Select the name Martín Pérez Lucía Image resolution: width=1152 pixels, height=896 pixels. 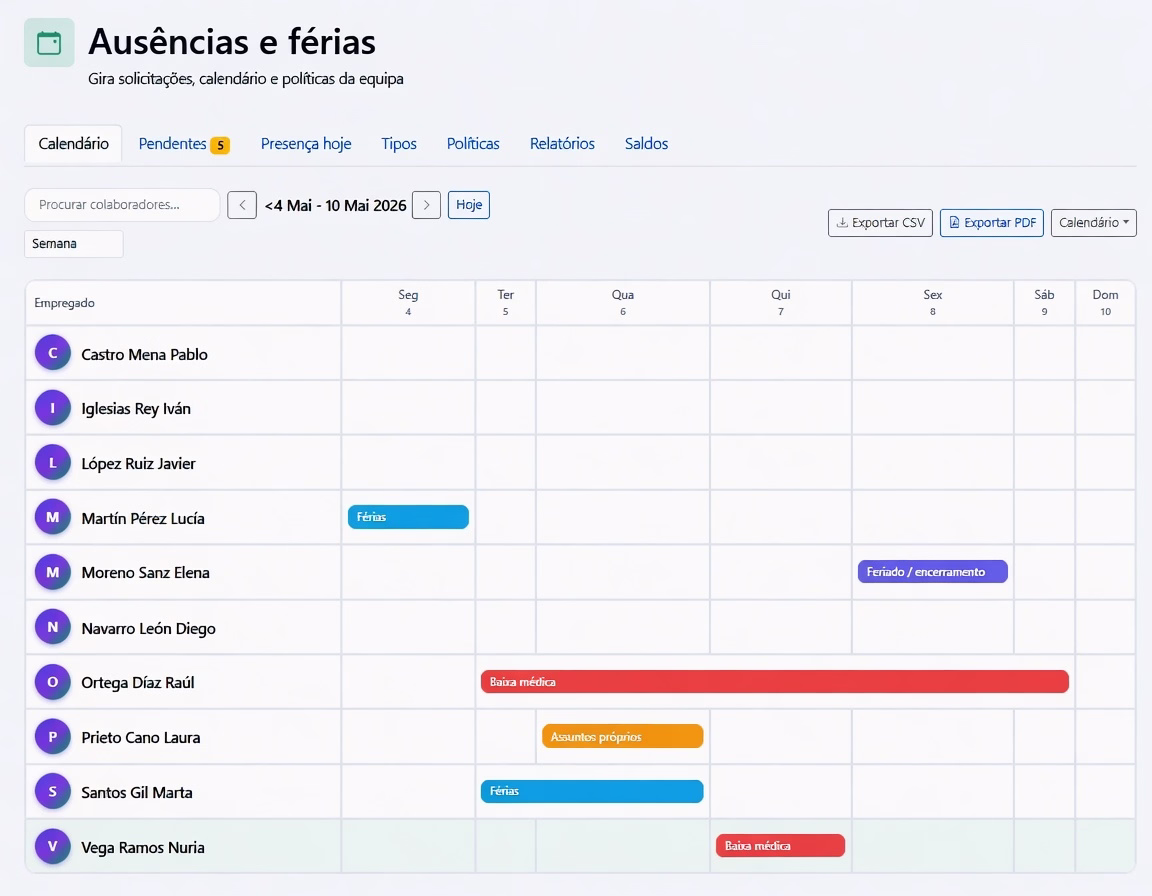(x=143, y=519)
